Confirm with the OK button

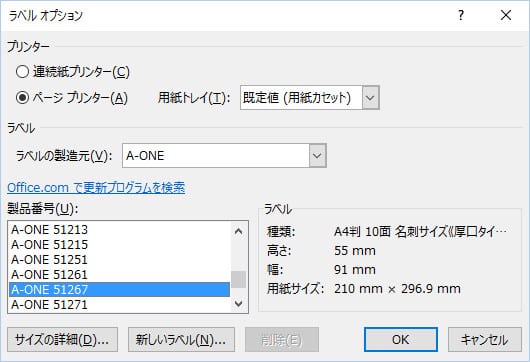(401, 339)
